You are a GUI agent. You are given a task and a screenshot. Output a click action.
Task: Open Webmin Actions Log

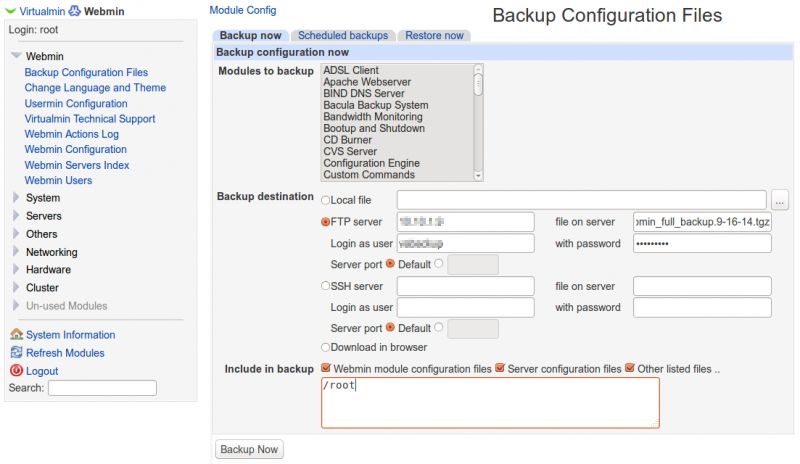[71, 134]
